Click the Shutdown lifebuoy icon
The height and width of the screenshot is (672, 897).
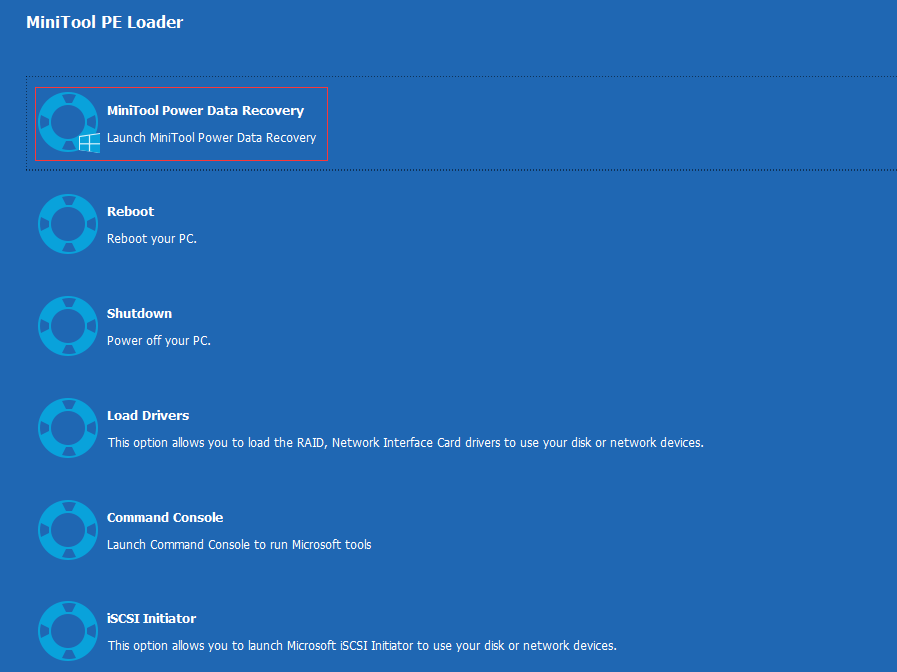(68, 325)
